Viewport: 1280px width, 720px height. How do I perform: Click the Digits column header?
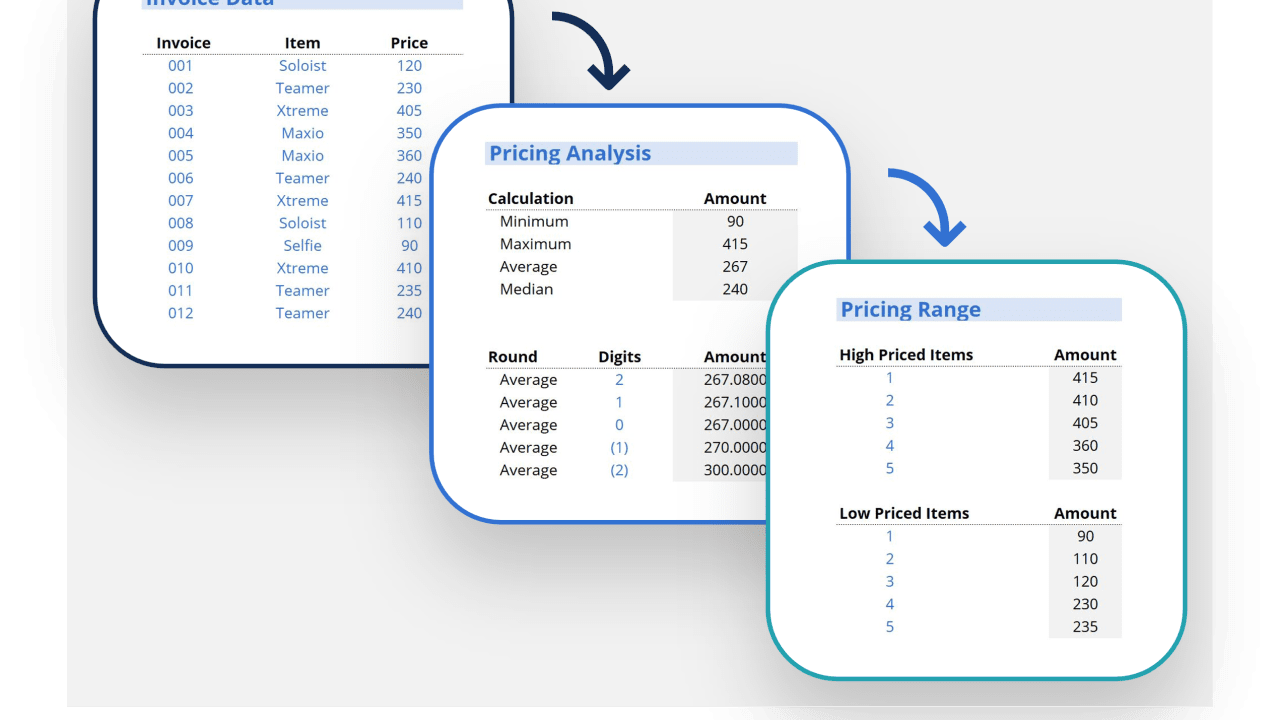coord(619,356)
